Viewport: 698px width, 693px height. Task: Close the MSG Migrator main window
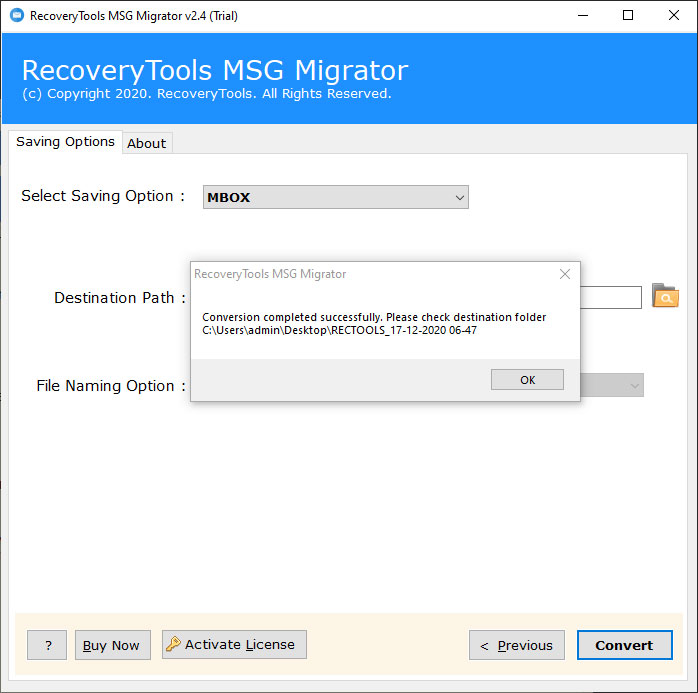[x=674, y=16]
